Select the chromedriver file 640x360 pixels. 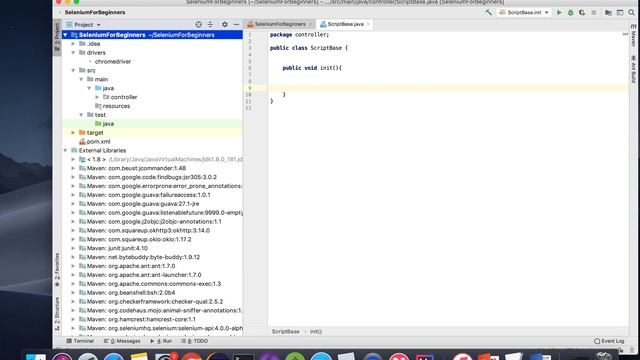[x=113, y=62]
